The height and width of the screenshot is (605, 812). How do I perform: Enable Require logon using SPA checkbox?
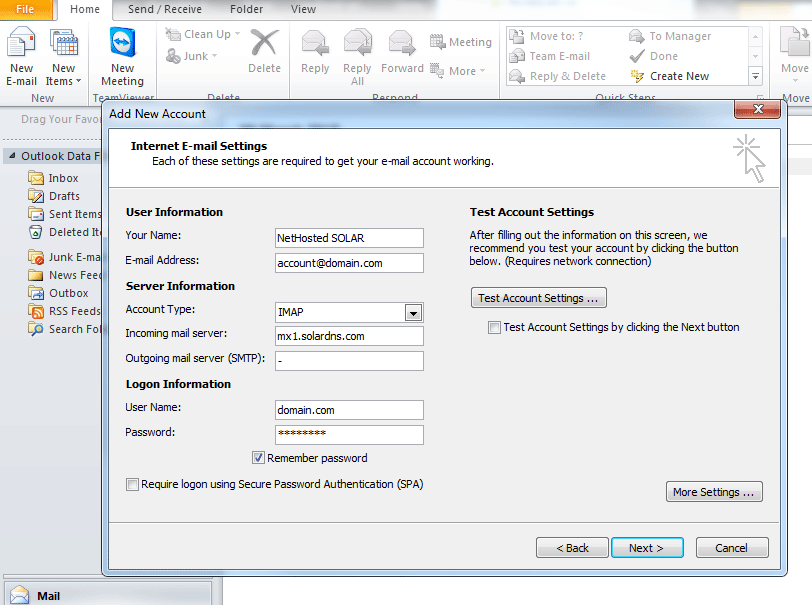click(132, 484)
